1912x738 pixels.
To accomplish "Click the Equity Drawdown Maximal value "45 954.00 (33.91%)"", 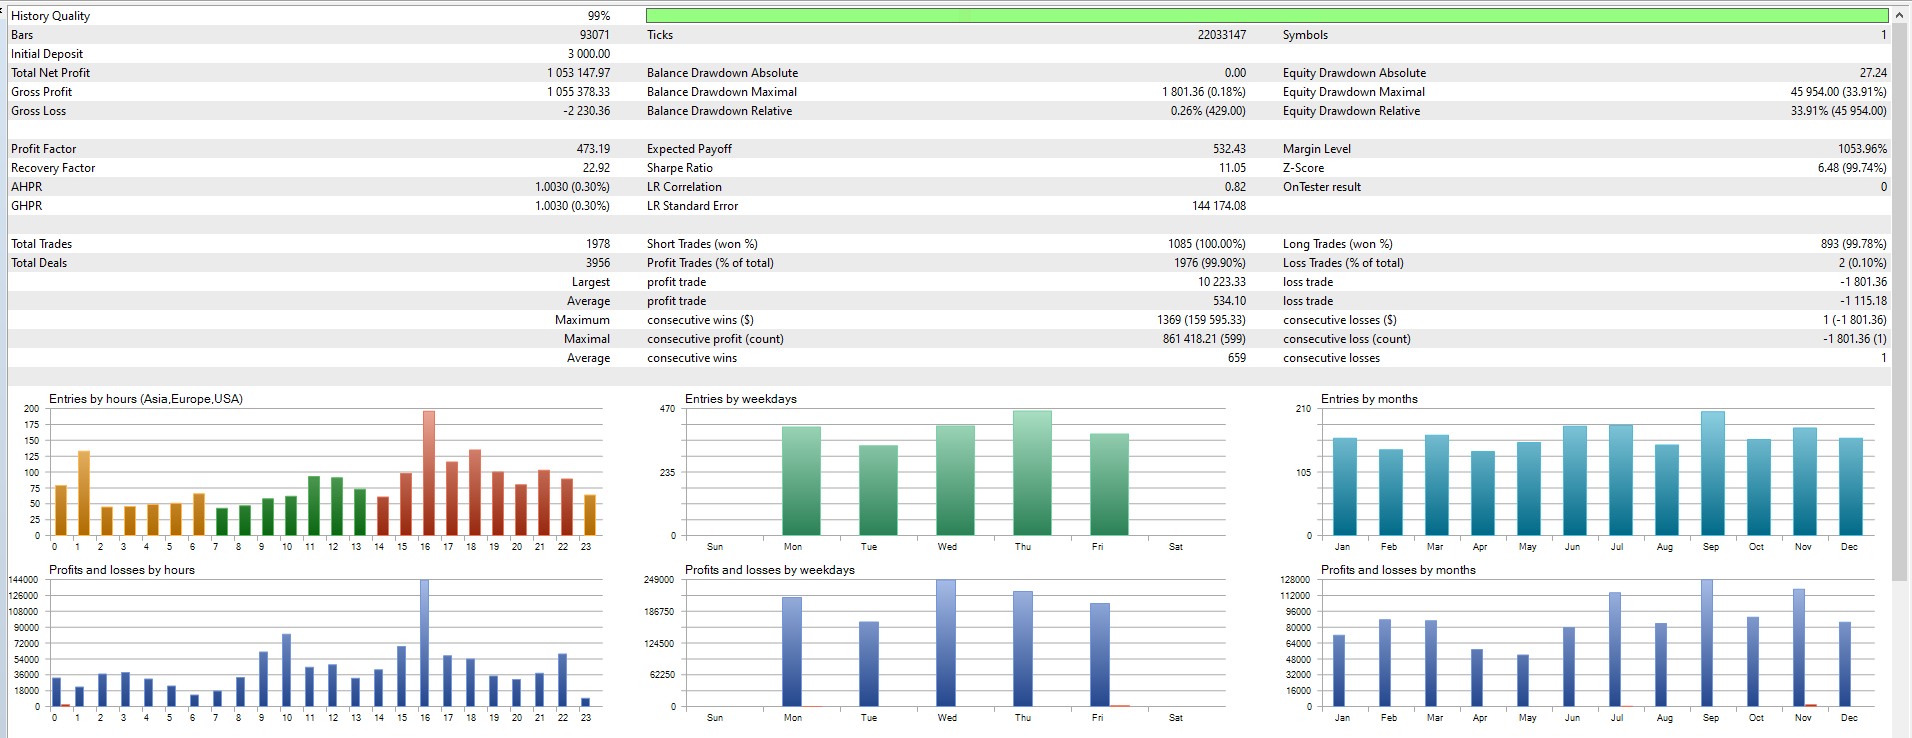I will pos(1838,92).
